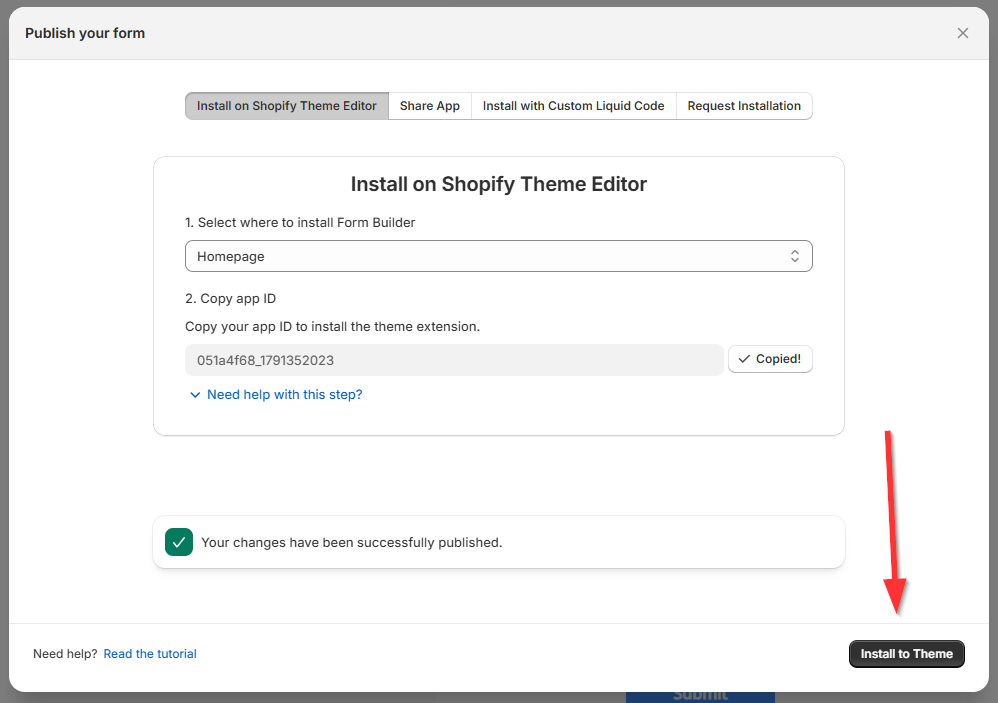The height and width of the screenshot is (703, 998).
Task: Click 'Copy your app ID to install' instruction text
Action: (x=332, y=327)
